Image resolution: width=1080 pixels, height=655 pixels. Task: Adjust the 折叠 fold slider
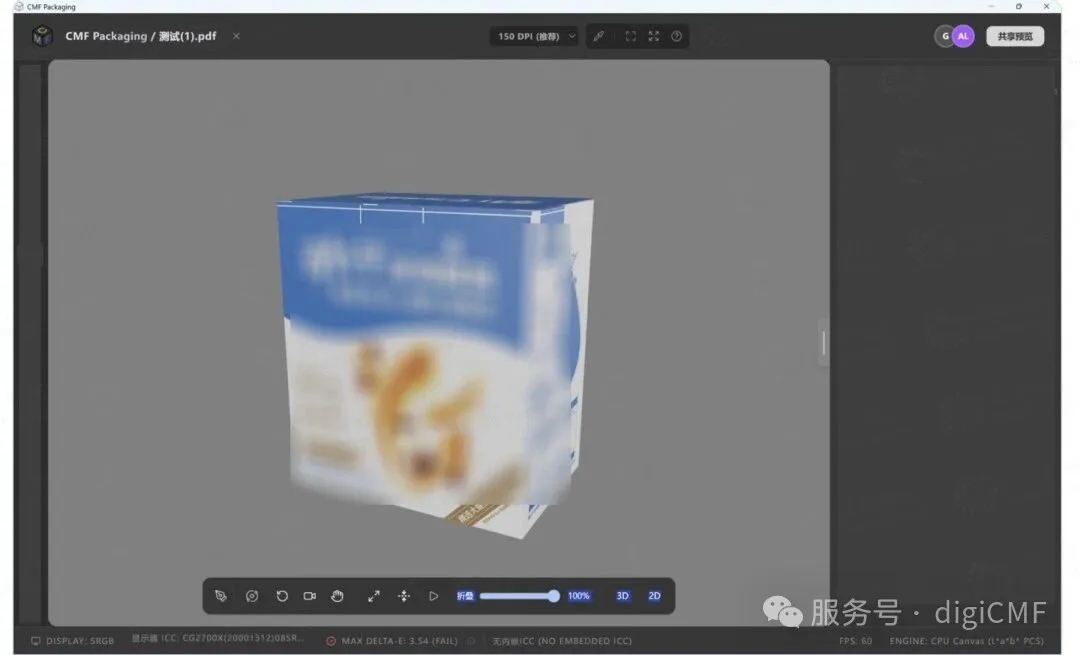(519, 596)
